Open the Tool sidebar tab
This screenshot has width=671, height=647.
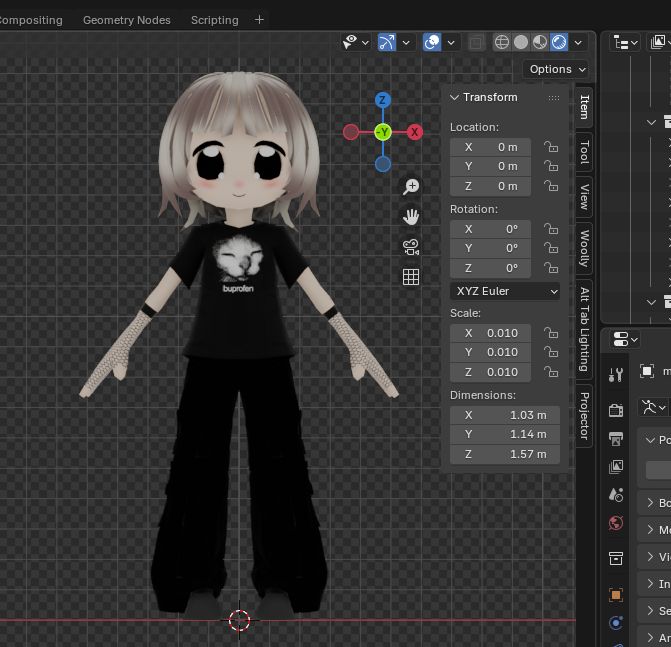[585, 152]
